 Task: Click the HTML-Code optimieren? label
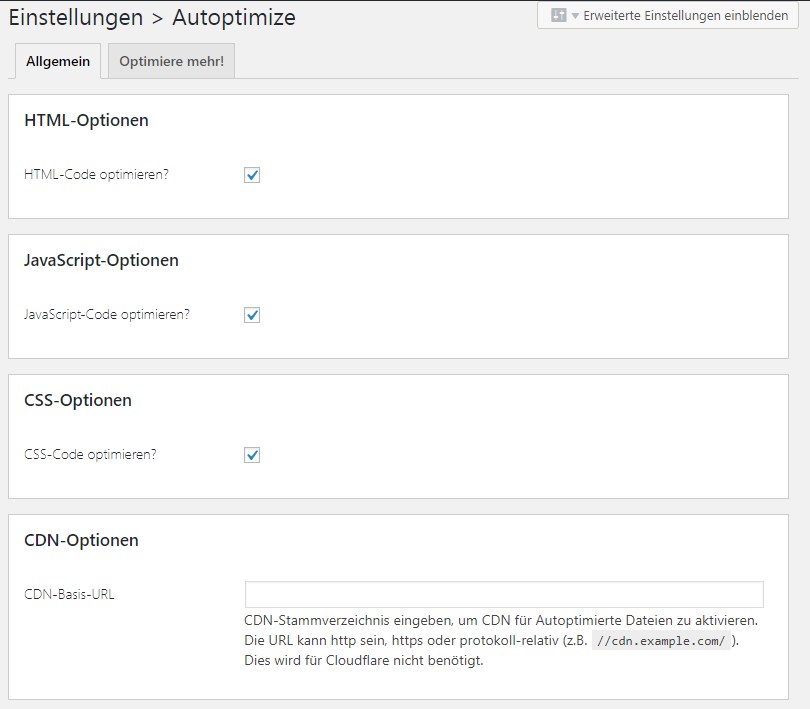97,175
